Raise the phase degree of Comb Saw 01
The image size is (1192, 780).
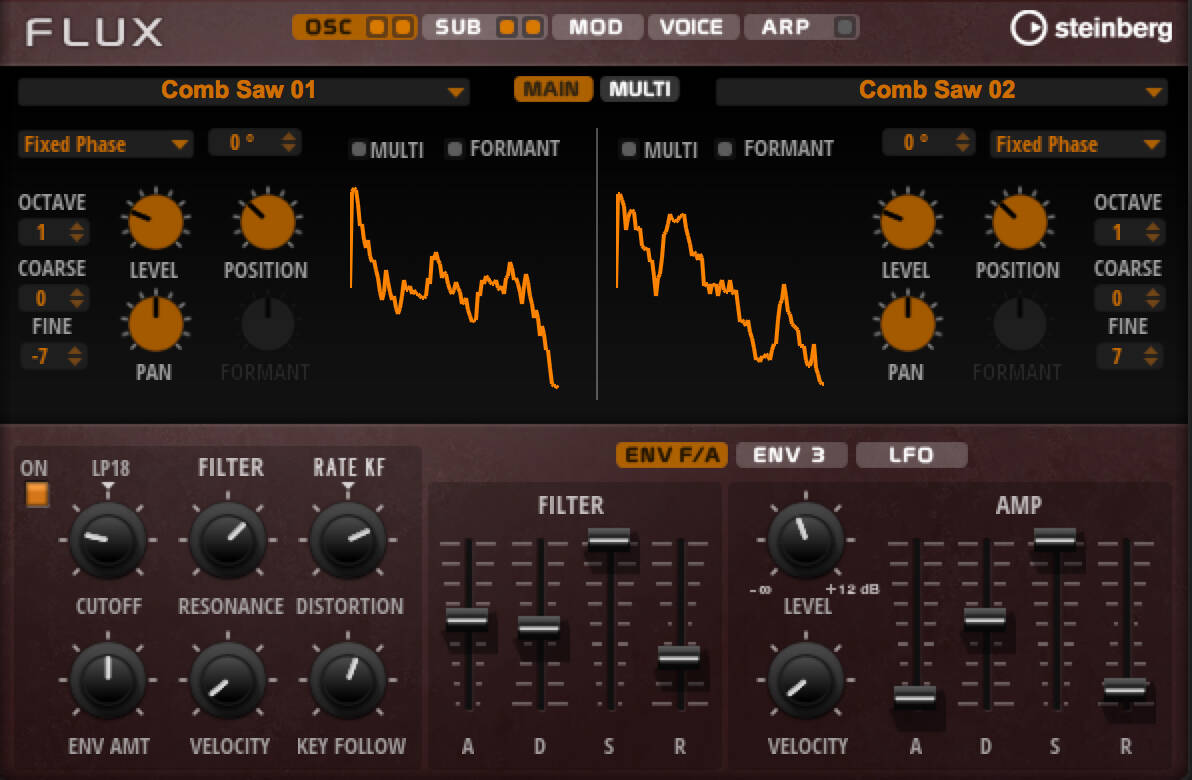pos(289,136)
